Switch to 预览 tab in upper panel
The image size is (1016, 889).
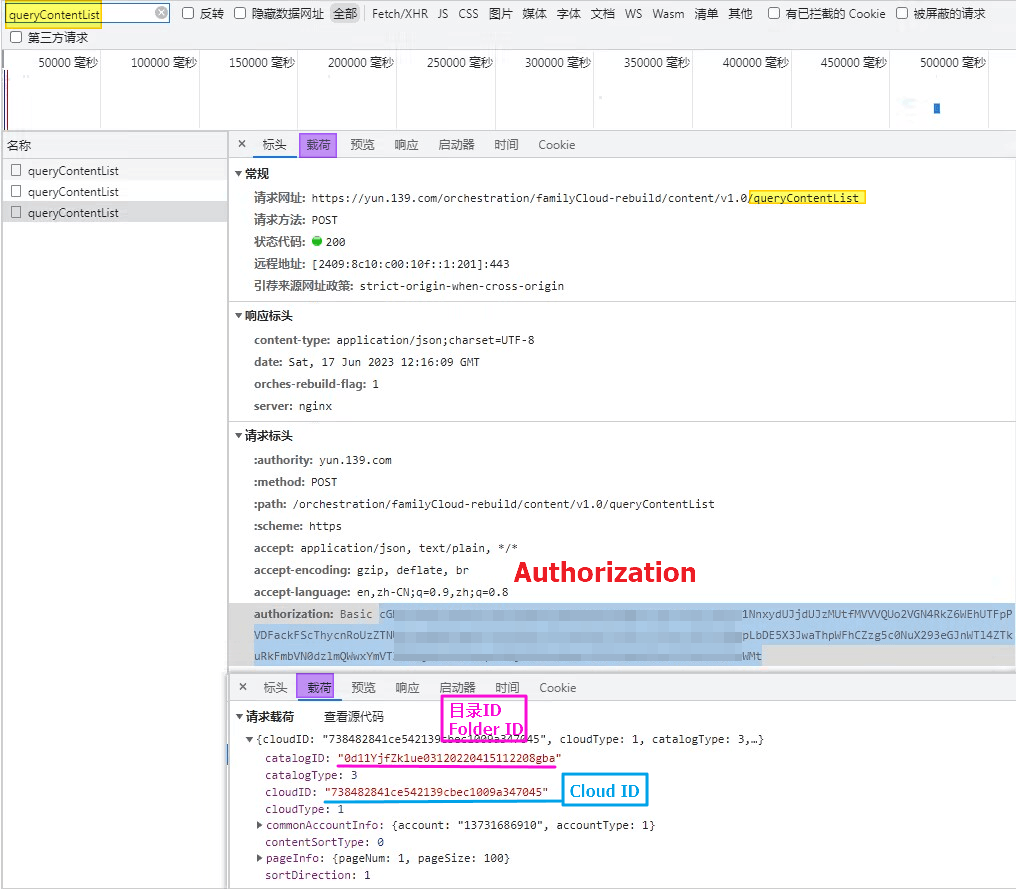point(362,144)
